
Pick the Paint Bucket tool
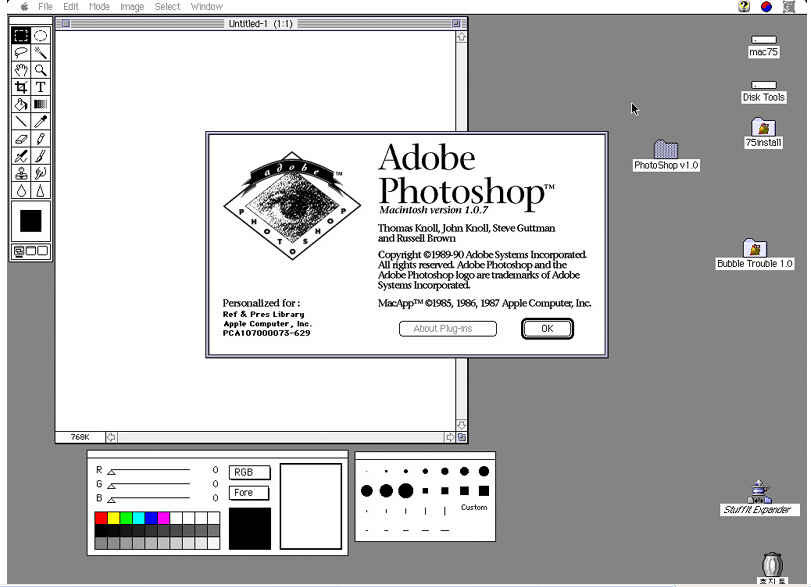[x=21, y=104]
